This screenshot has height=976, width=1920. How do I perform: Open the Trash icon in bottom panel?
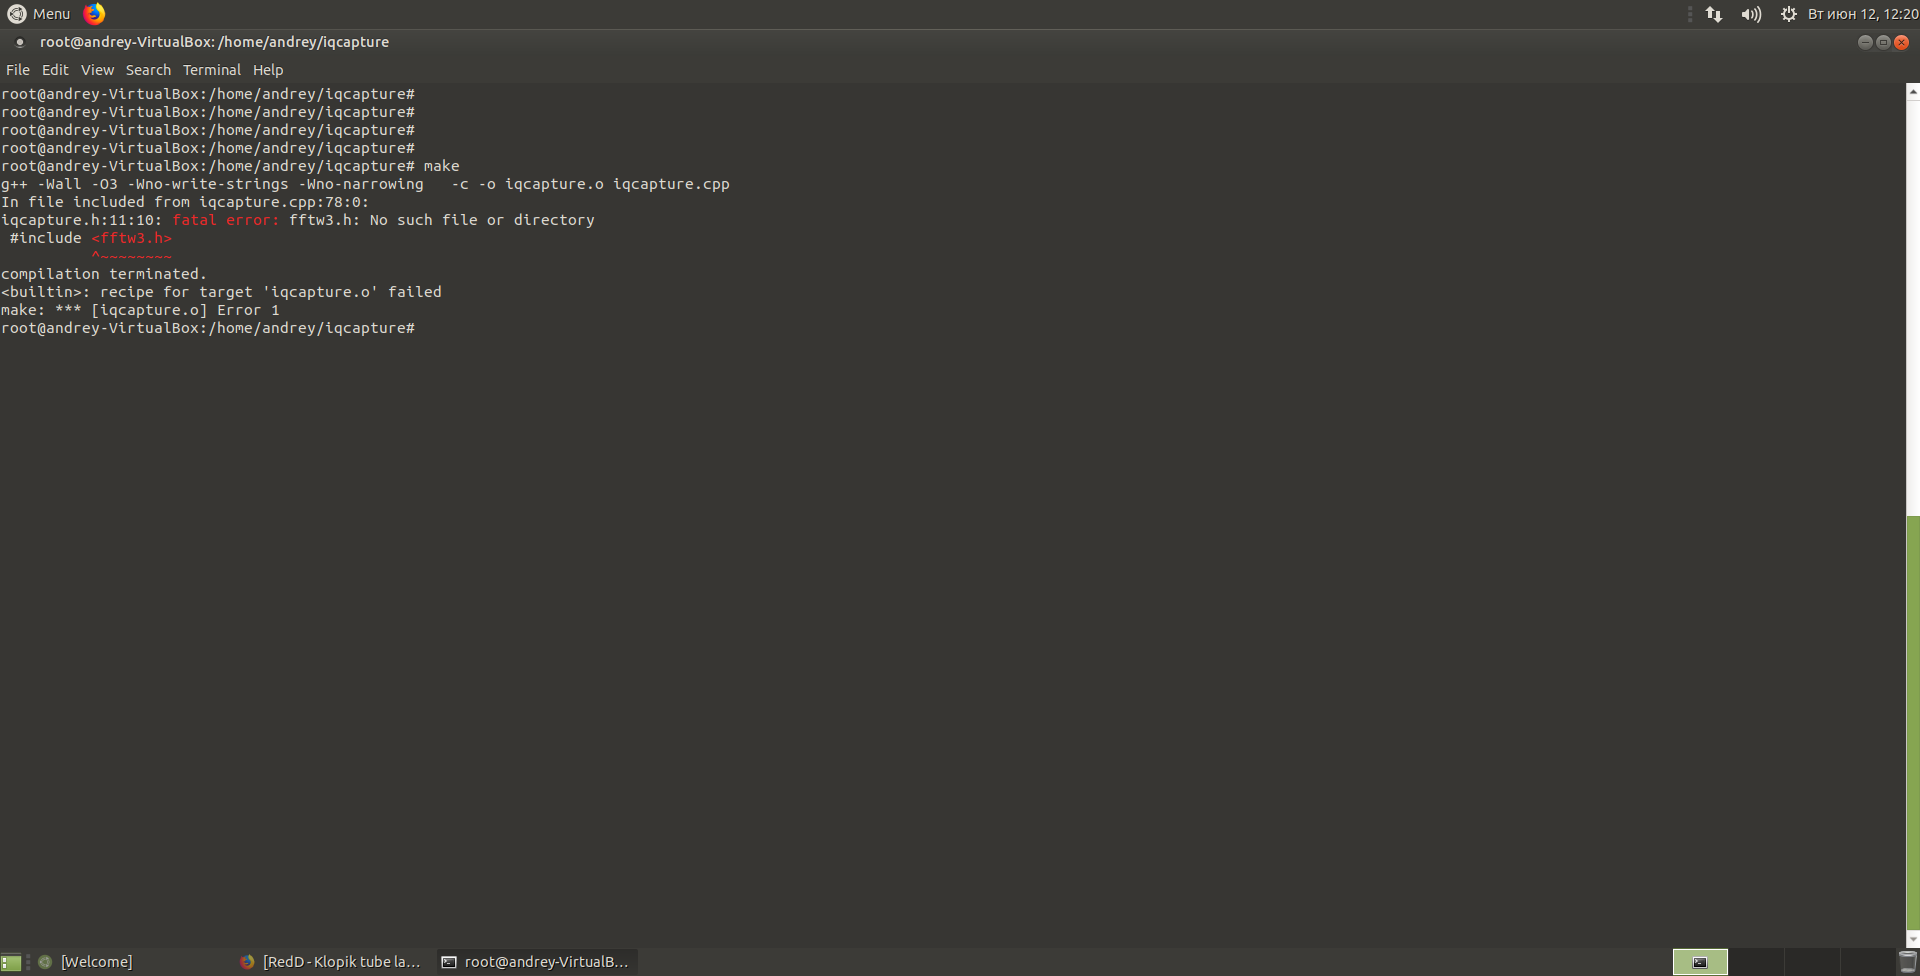(1907, 962)
